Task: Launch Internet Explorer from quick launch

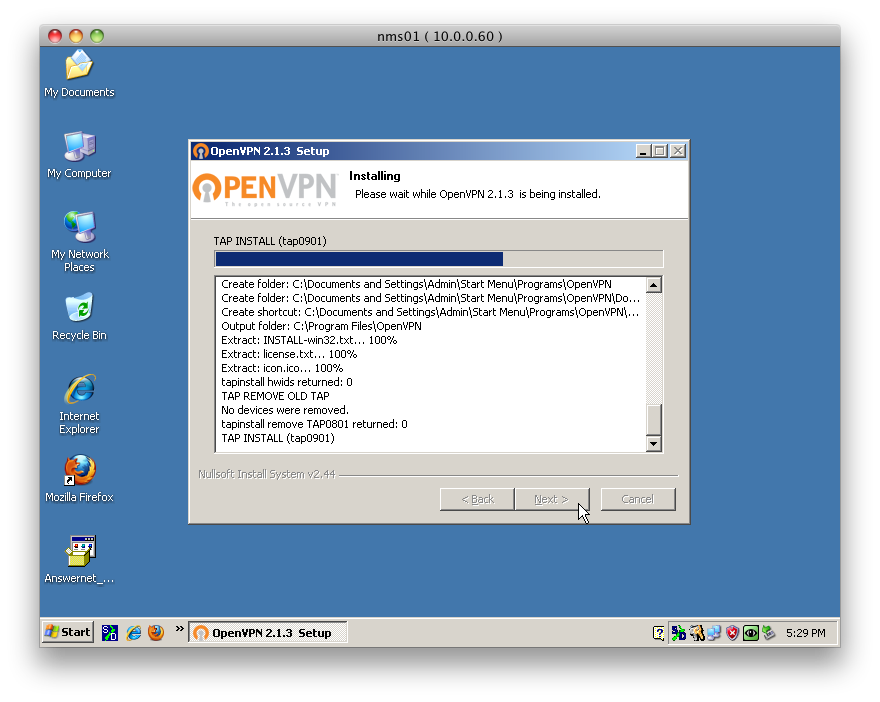Action: click(x=134, y=633)
